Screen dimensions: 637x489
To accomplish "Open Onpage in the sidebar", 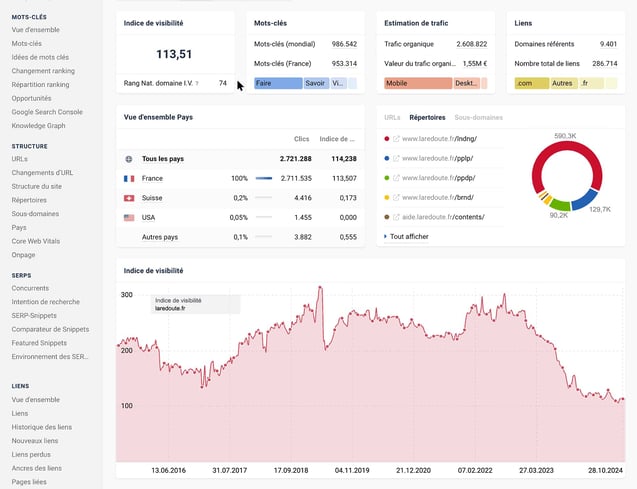I will click(x=23, y=255).
